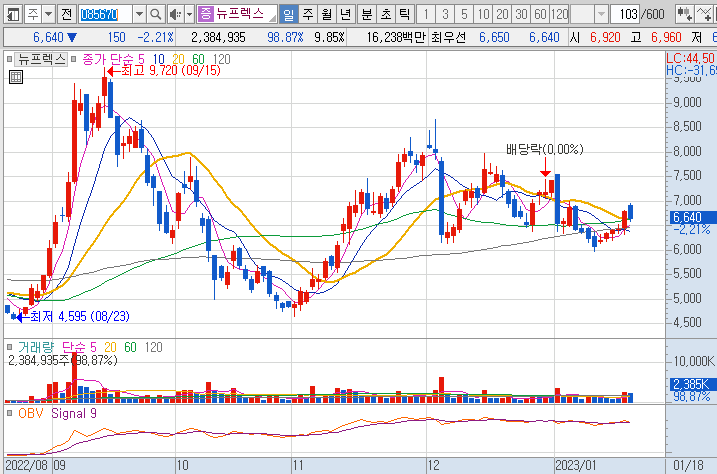Choose the 10 interval button
The height and width of the screenshot is (474, 717).
coord(483,15)
